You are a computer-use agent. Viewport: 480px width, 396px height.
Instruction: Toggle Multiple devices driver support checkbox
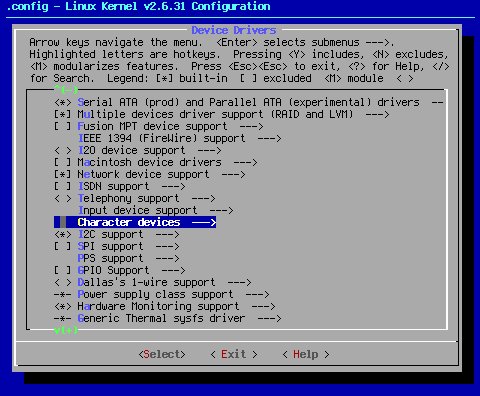pyautogui.click(x=63, y=114)
